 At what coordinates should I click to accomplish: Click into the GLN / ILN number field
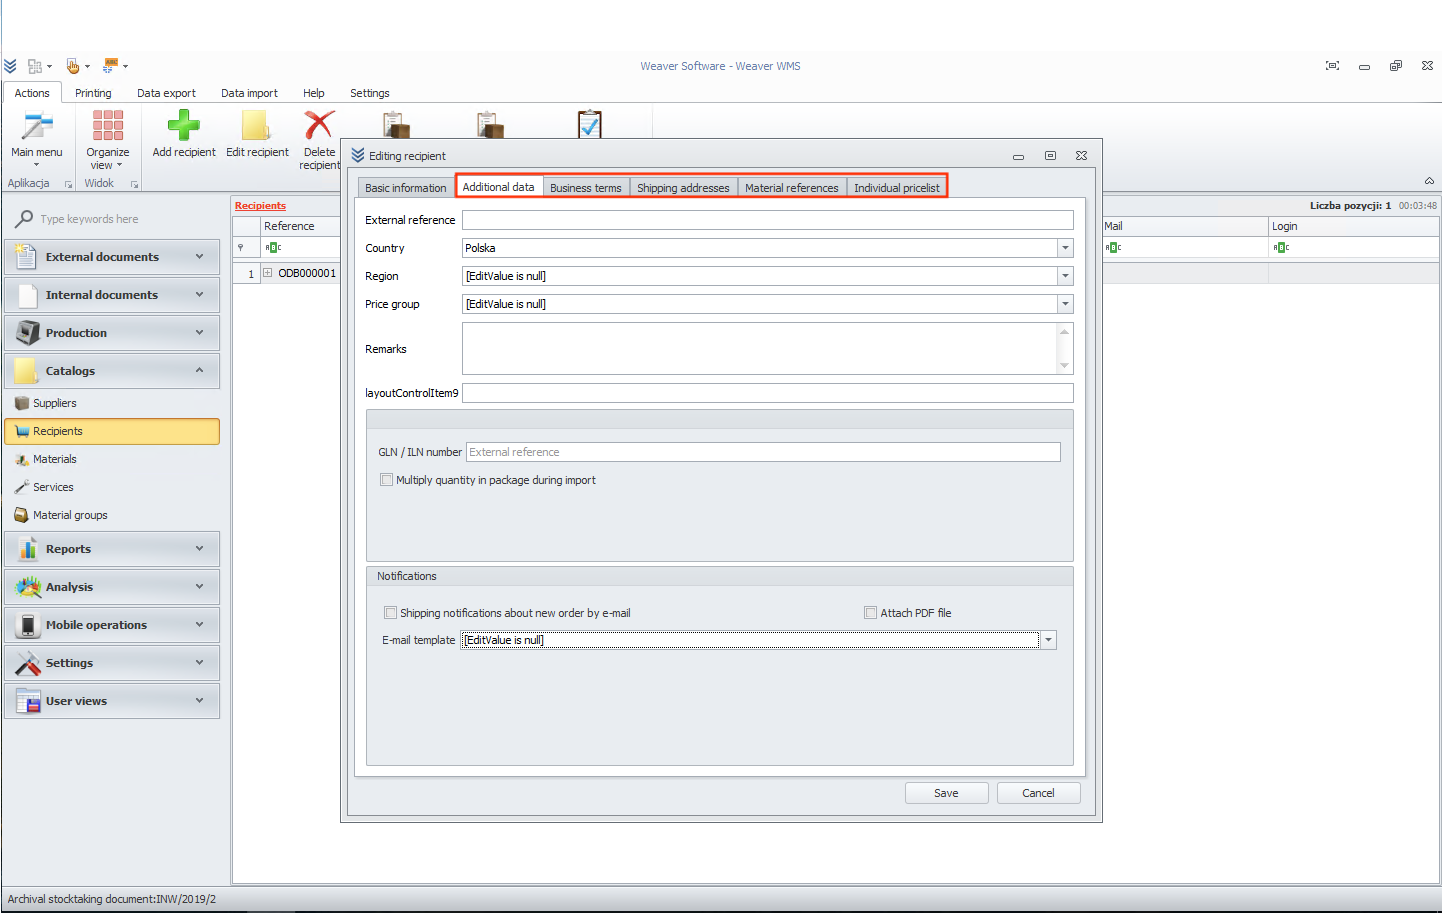pos(763,452)
